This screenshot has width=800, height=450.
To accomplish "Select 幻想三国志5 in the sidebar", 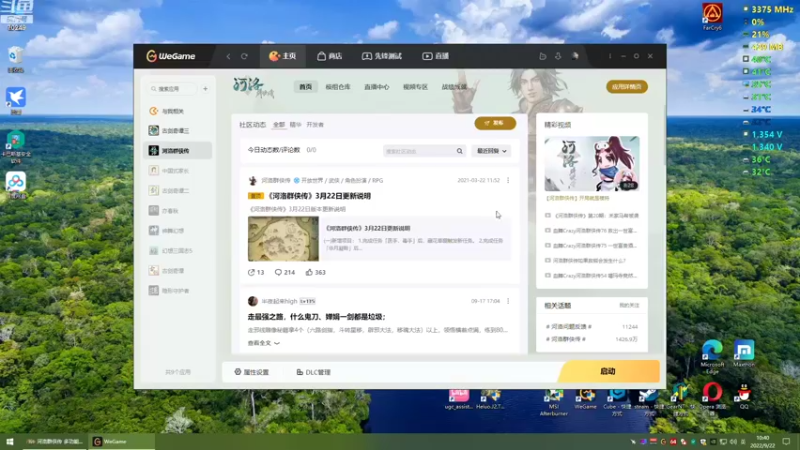I will coord(178,251).
